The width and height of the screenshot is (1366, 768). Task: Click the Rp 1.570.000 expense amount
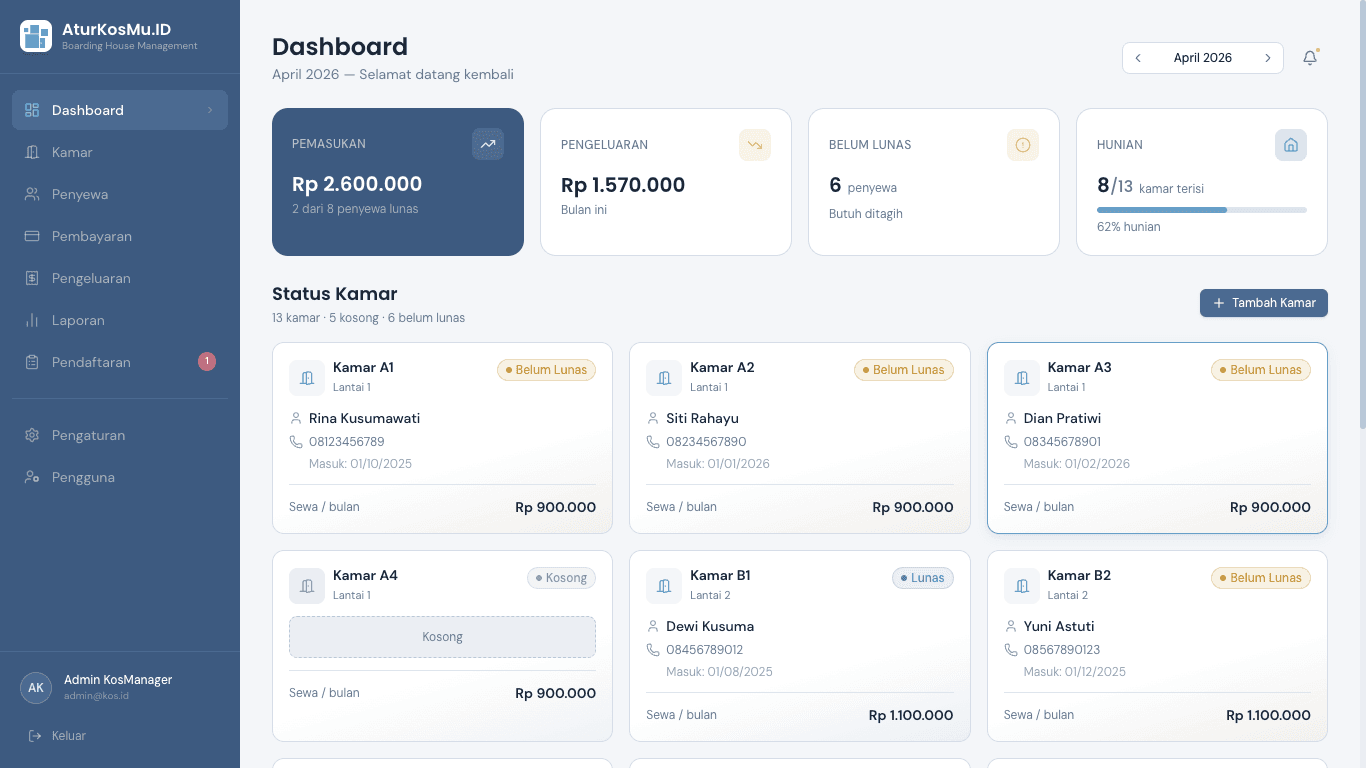(x=623, y=185)
